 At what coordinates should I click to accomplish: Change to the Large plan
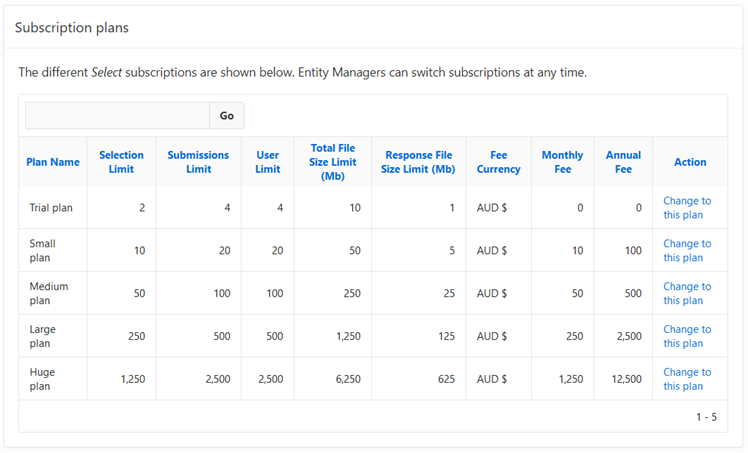coord(687,337)
